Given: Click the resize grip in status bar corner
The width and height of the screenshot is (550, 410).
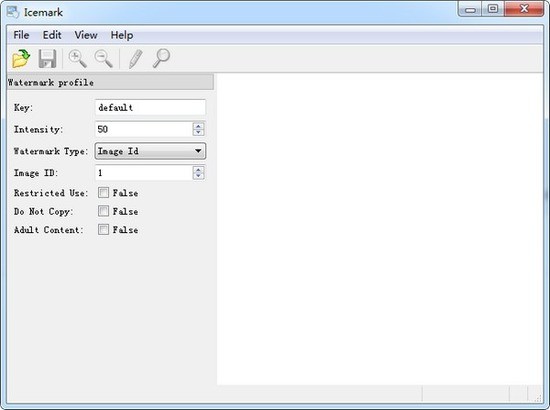Looking at the screenshot, I should pyautogui.click(x=538, y=397).
